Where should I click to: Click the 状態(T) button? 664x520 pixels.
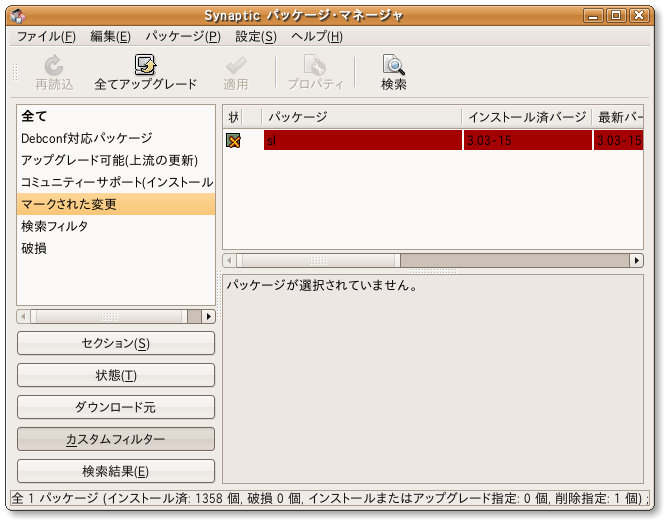(116, 375)
